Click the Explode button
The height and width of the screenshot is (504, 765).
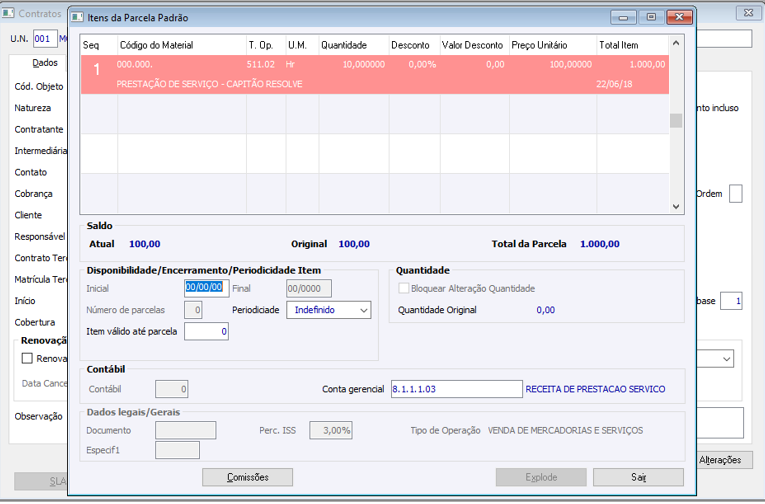pyautogui.click(x=541, y=477)
